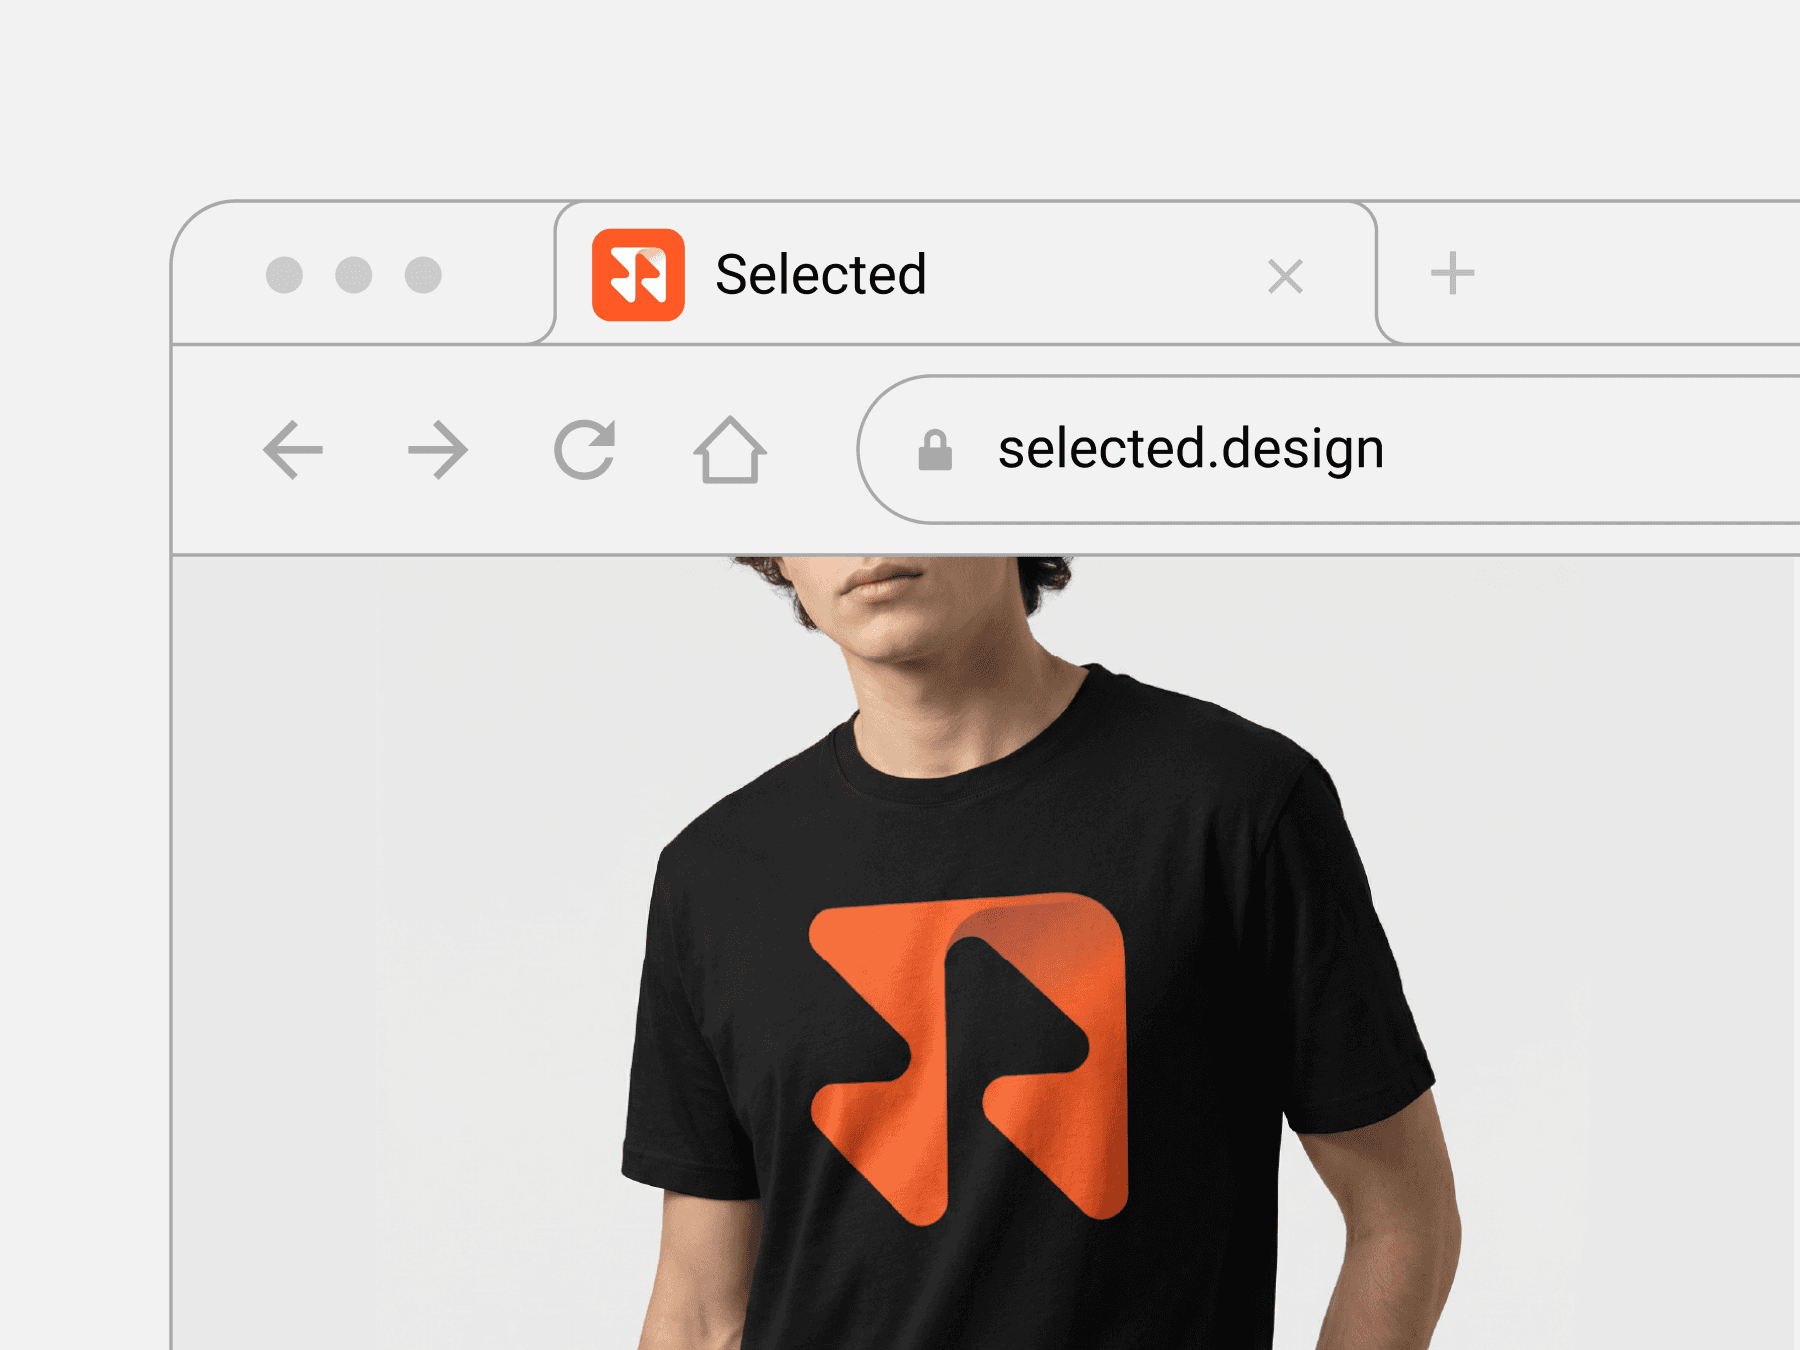1800x1350 pixels.
Task: Close the Selected tab with the X
Action: pyautogui.click(x=1285, y=276)
